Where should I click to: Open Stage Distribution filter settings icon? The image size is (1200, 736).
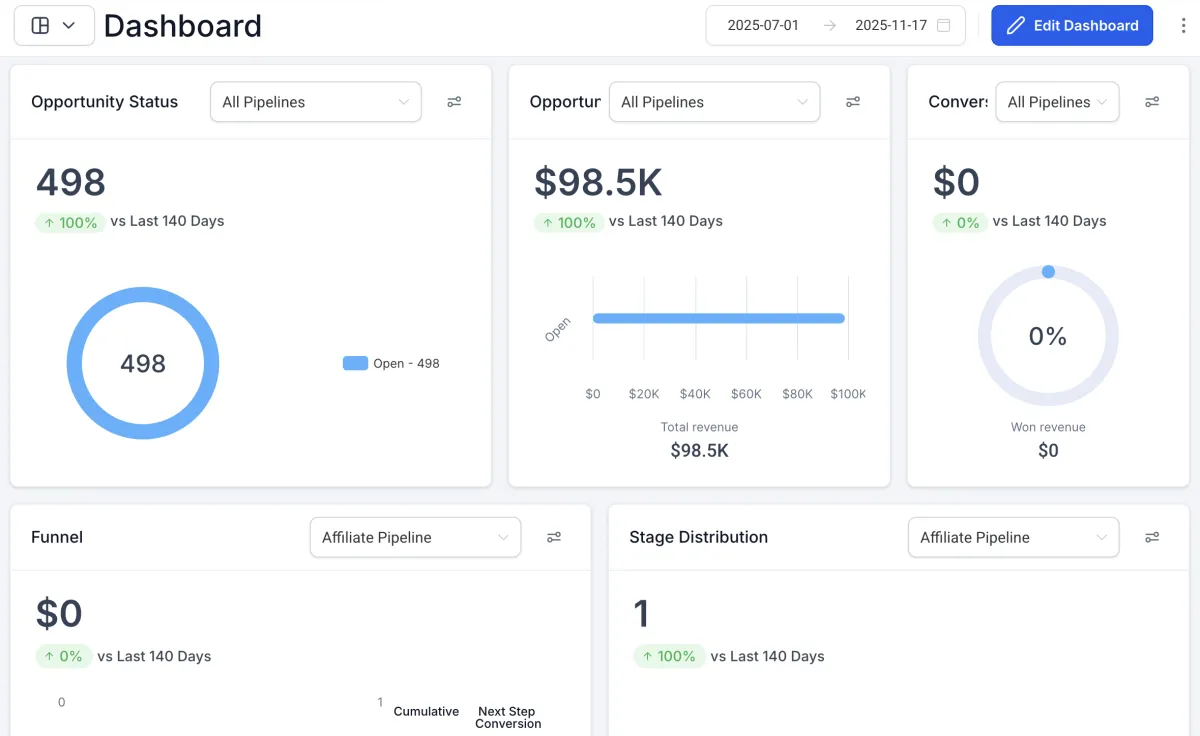tap(1152, 538)
